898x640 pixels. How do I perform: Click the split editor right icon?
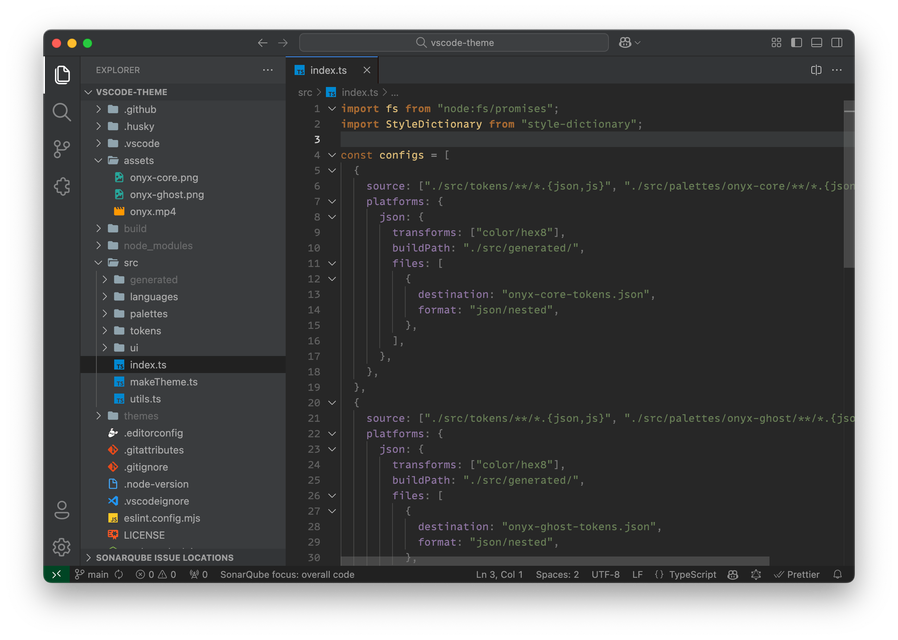(816, 70)
